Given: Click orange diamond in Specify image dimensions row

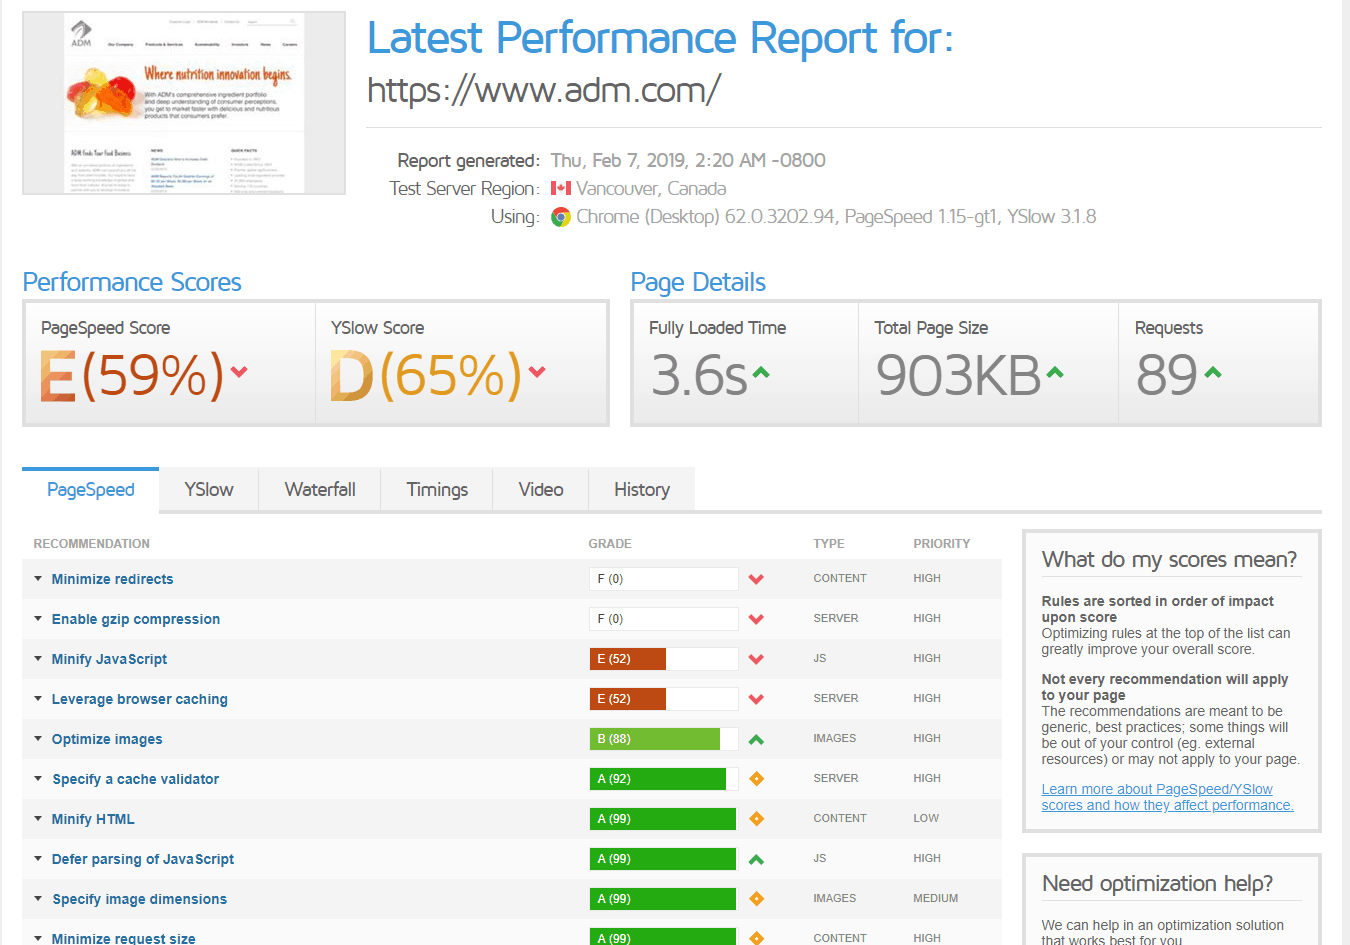Looking at the screenshot, I should pyautogui.click(x=757, y=899).
